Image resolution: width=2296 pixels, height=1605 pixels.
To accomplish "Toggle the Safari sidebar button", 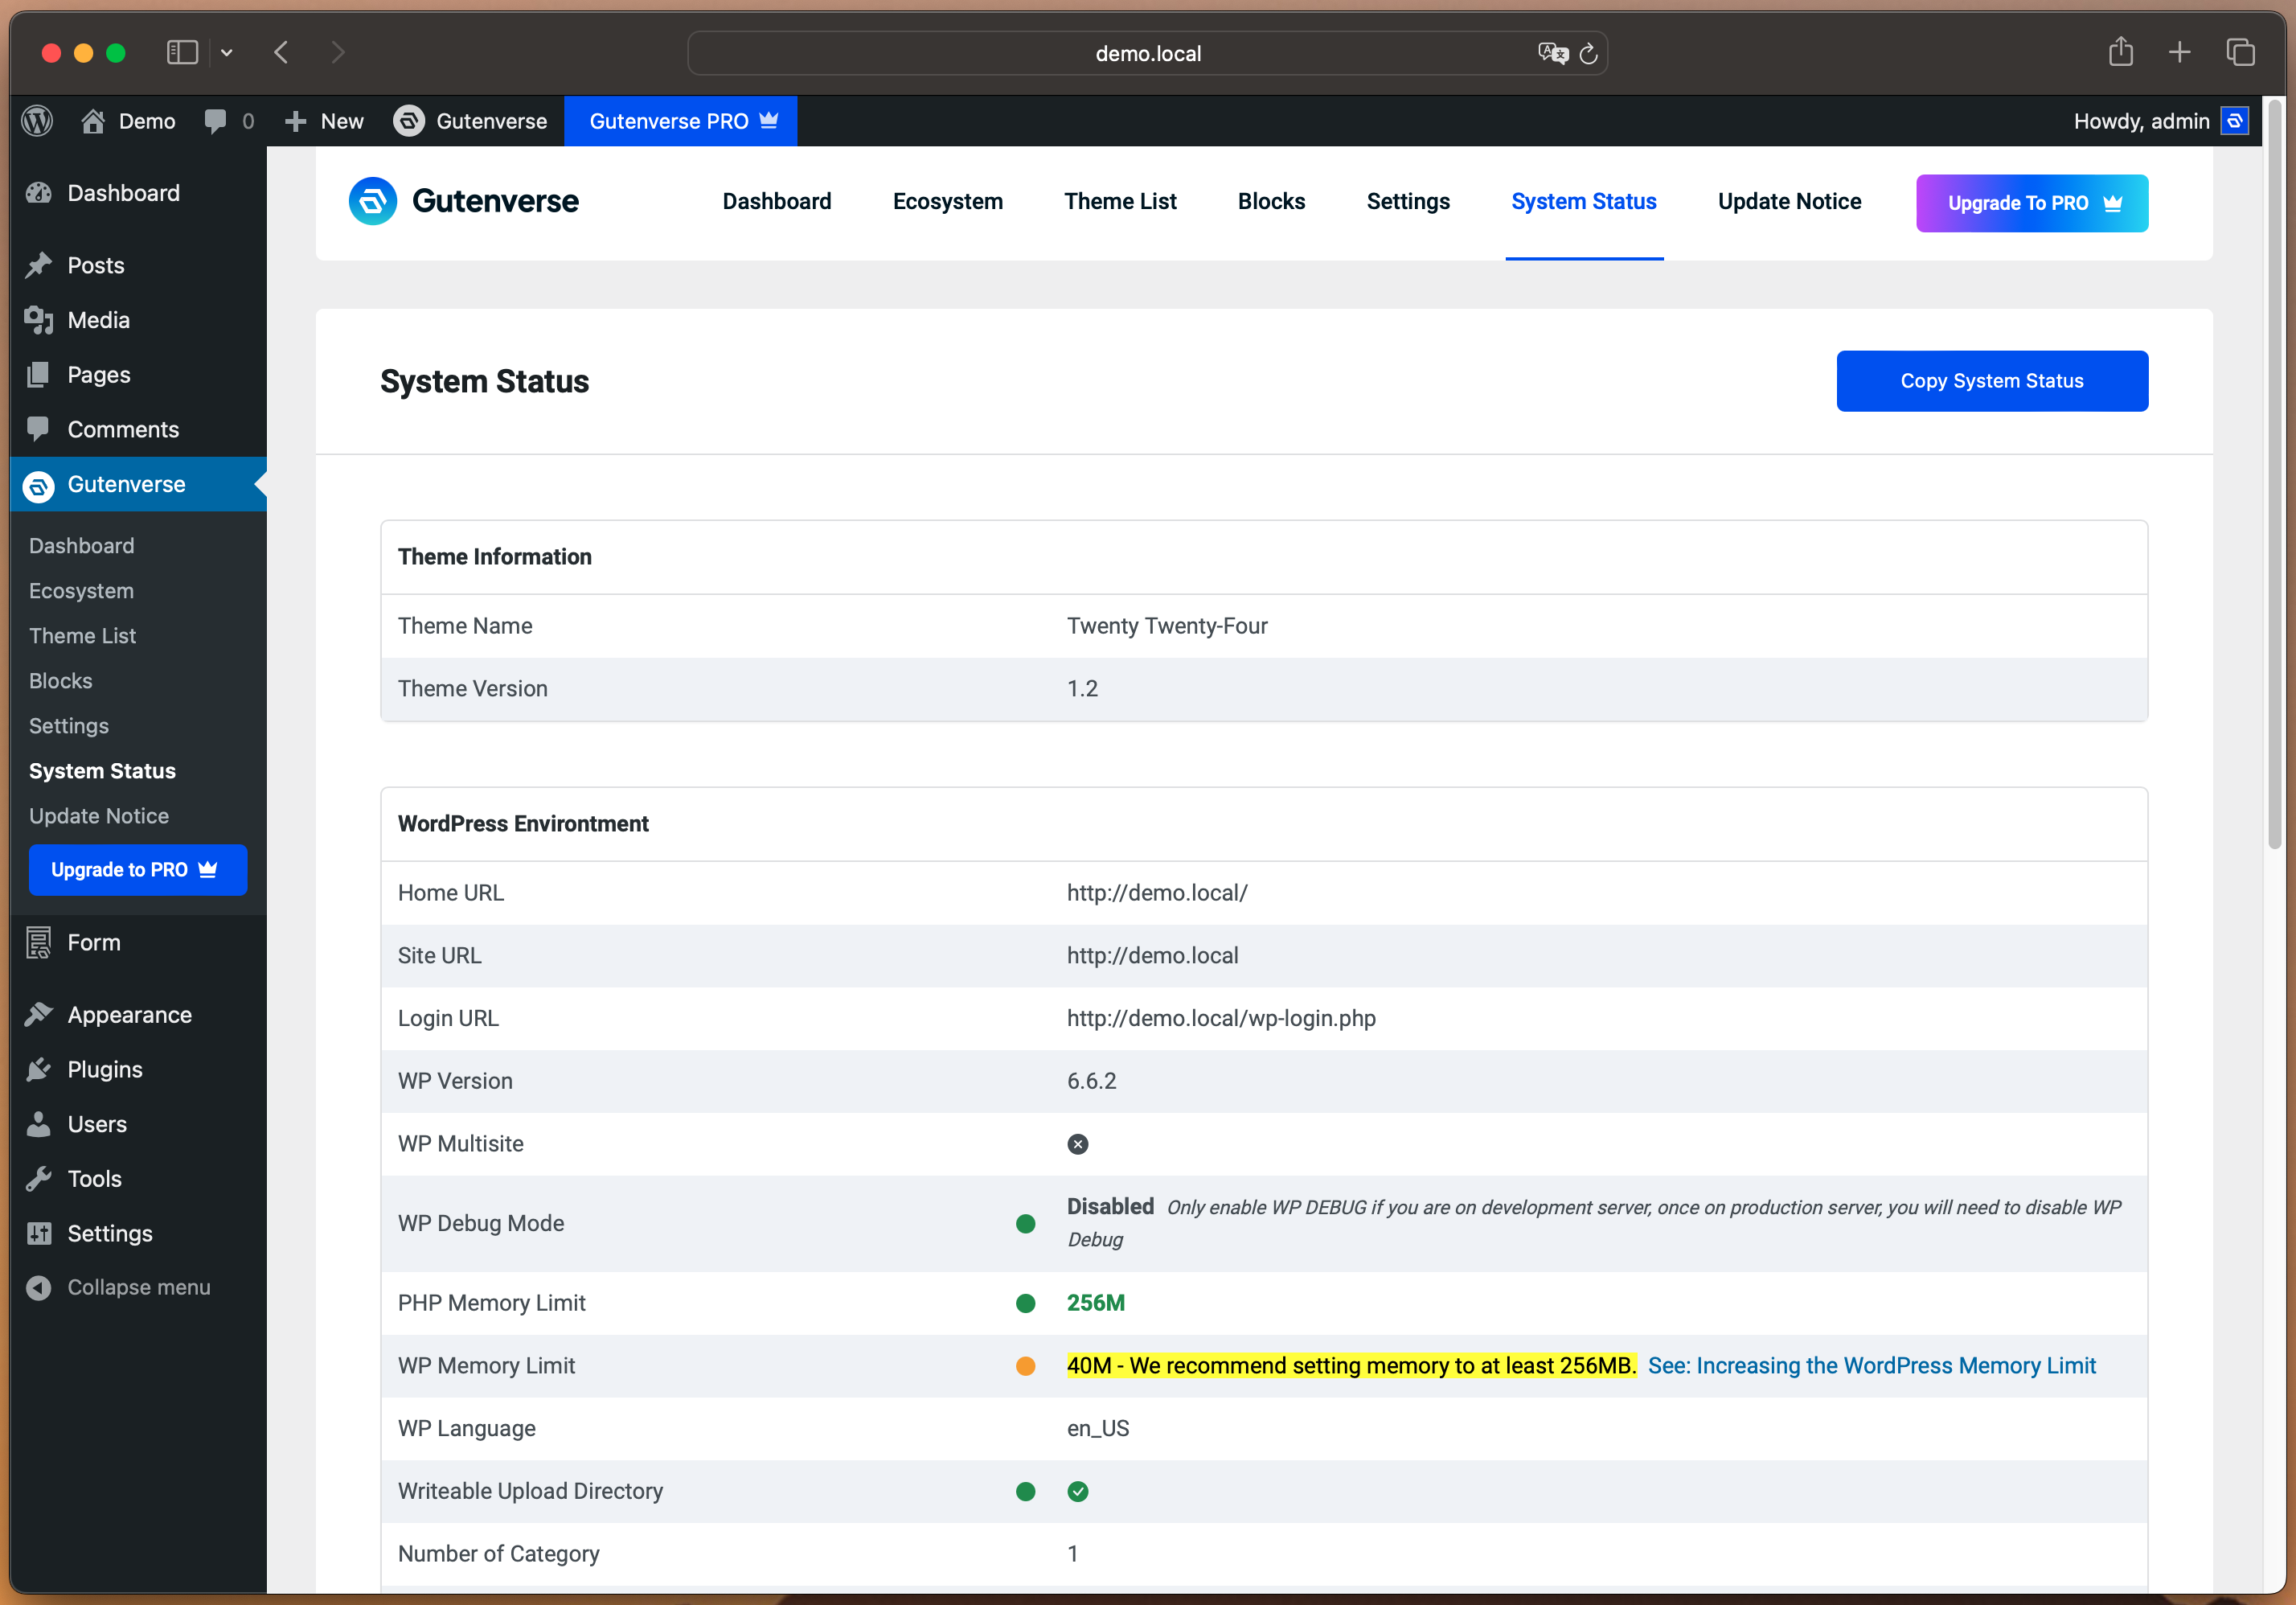I will (182, 52).
